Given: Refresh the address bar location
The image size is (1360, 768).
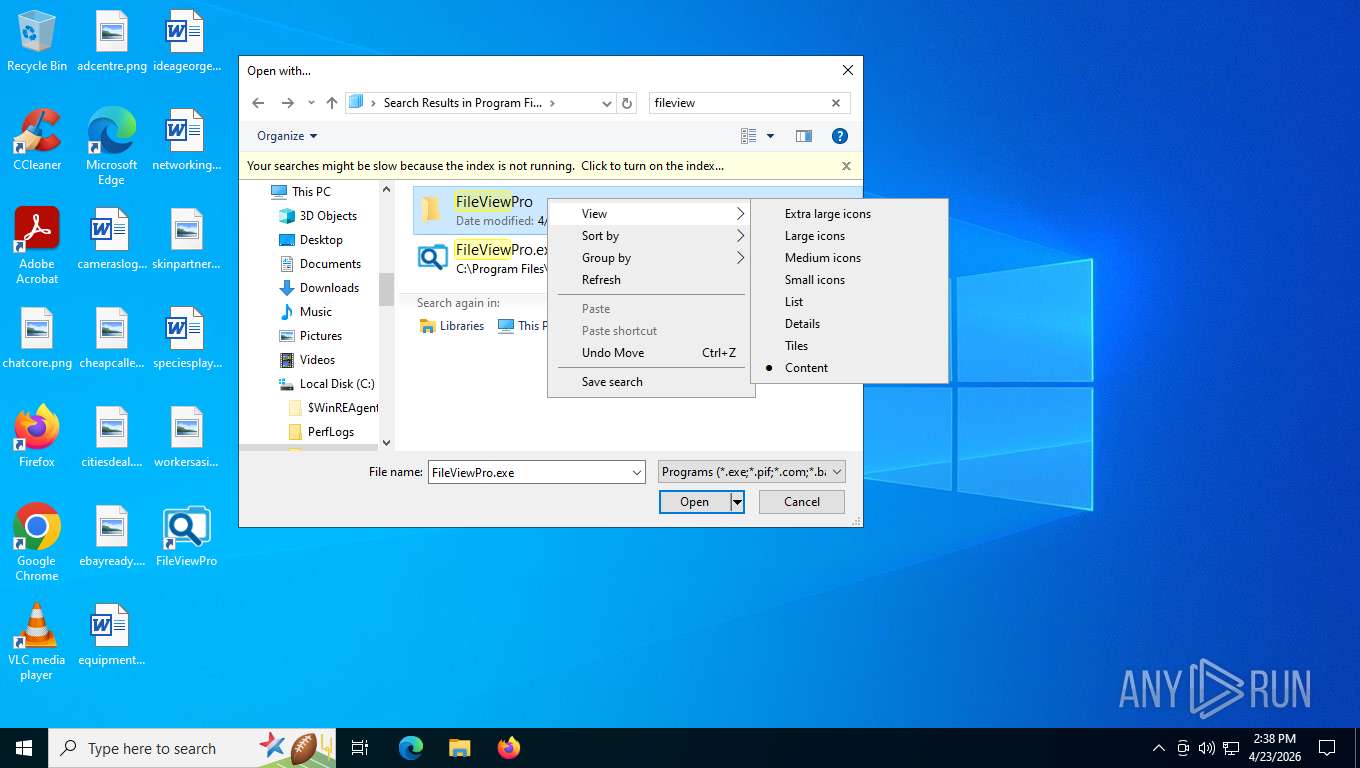Looking at the screenshot, I should click(x=627, y=103).
